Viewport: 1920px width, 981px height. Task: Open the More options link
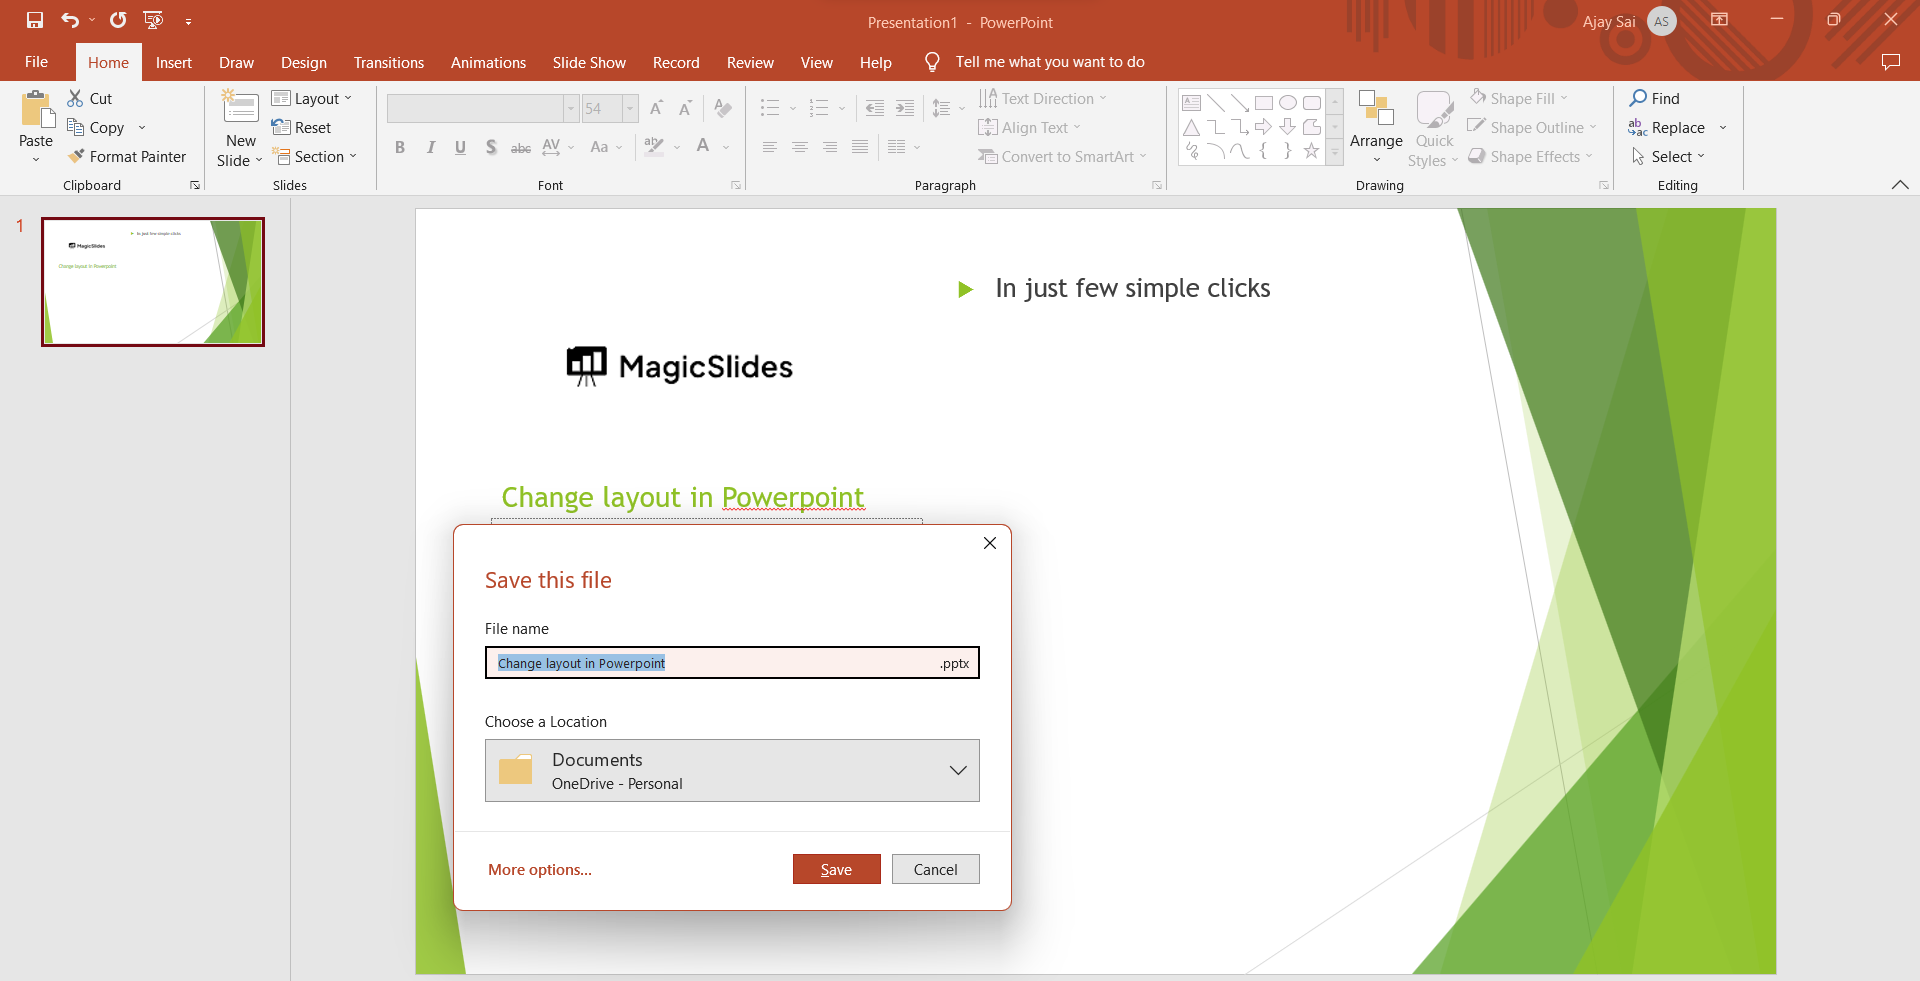(540, 869)
